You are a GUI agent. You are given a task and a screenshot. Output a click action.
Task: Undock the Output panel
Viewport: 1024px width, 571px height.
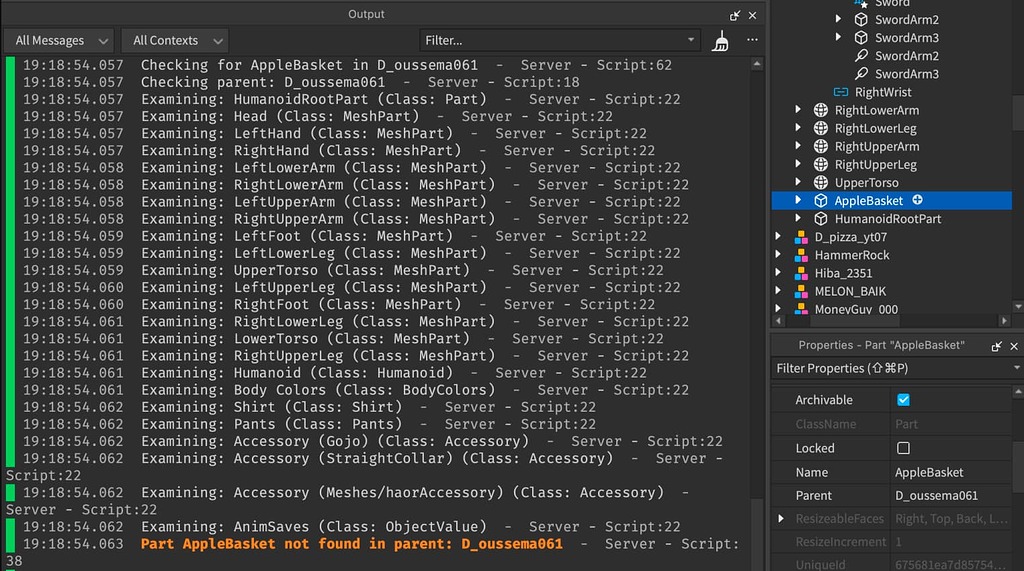pyautogui.click(x=735, y=15)
